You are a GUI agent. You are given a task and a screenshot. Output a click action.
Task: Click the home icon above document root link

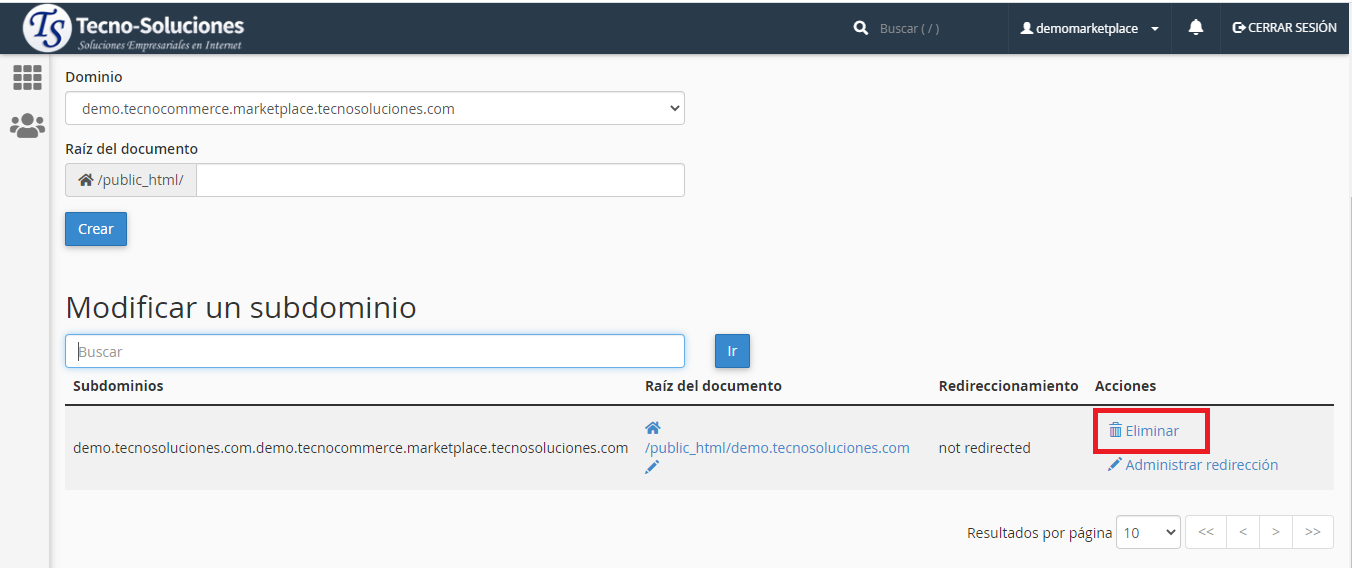point(653,429)
